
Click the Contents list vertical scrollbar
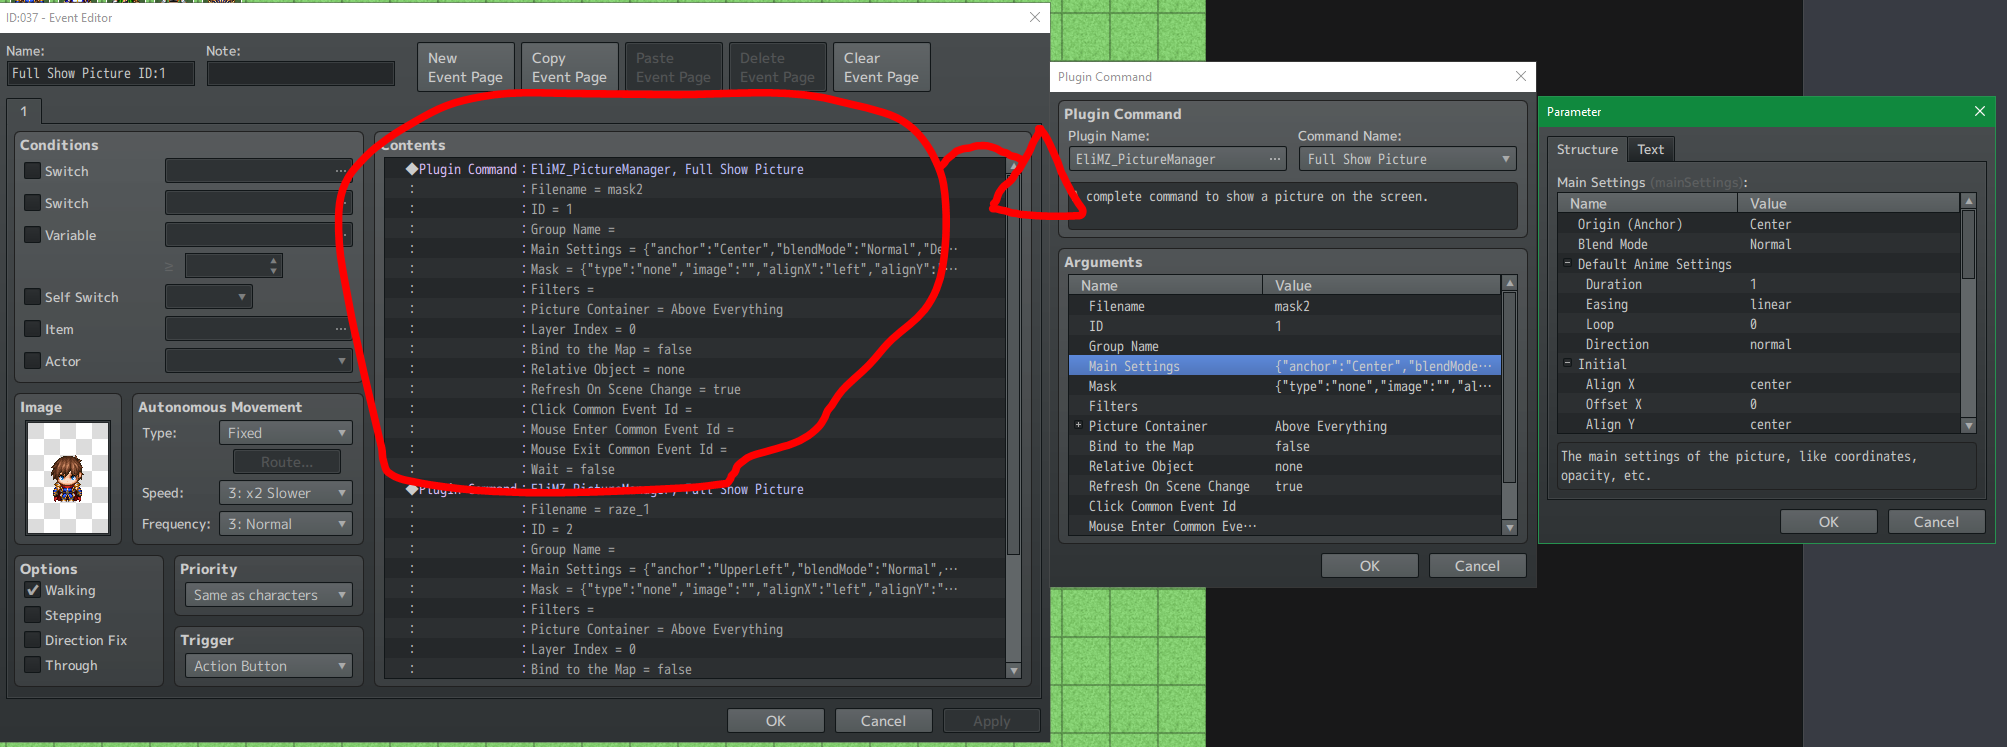1013,417
